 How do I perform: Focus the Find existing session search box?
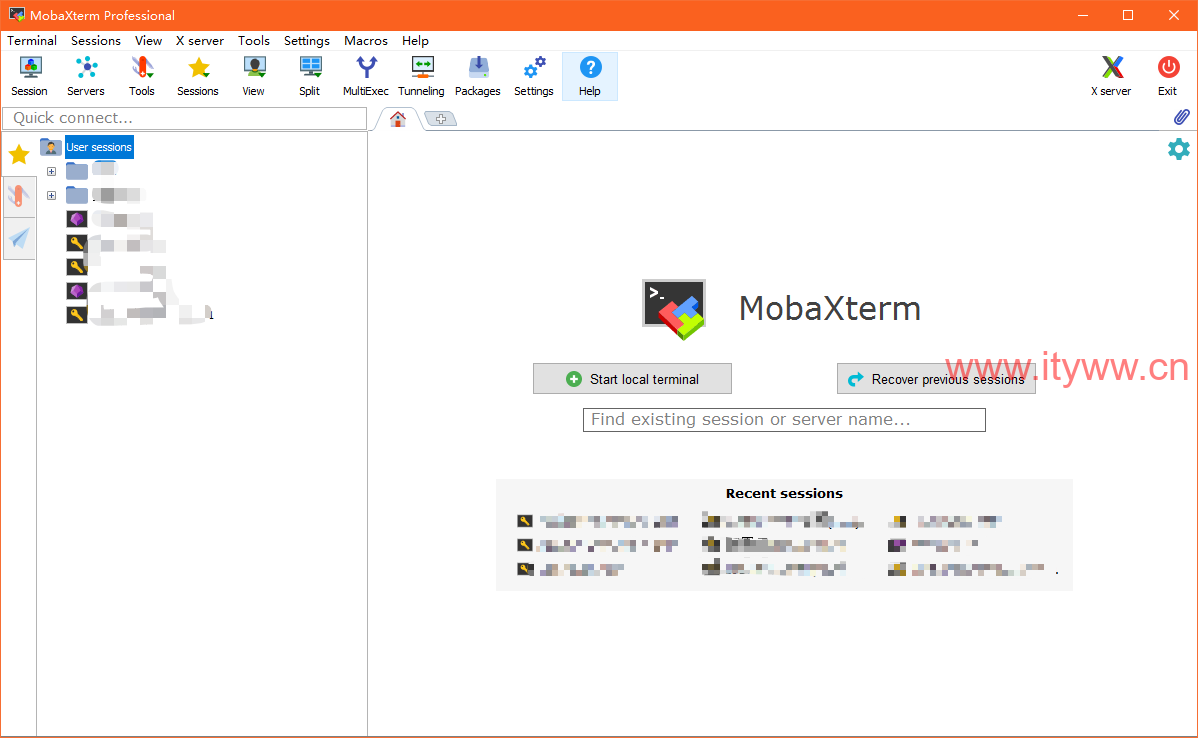coord(784,420)
